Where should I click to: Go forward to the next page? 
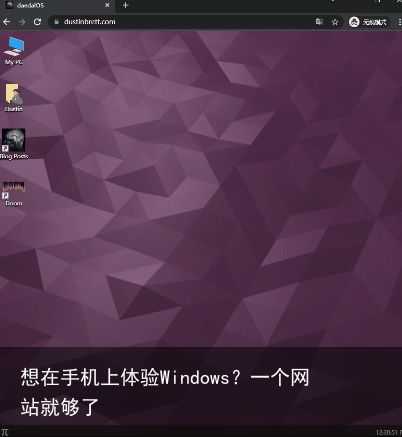22,22
